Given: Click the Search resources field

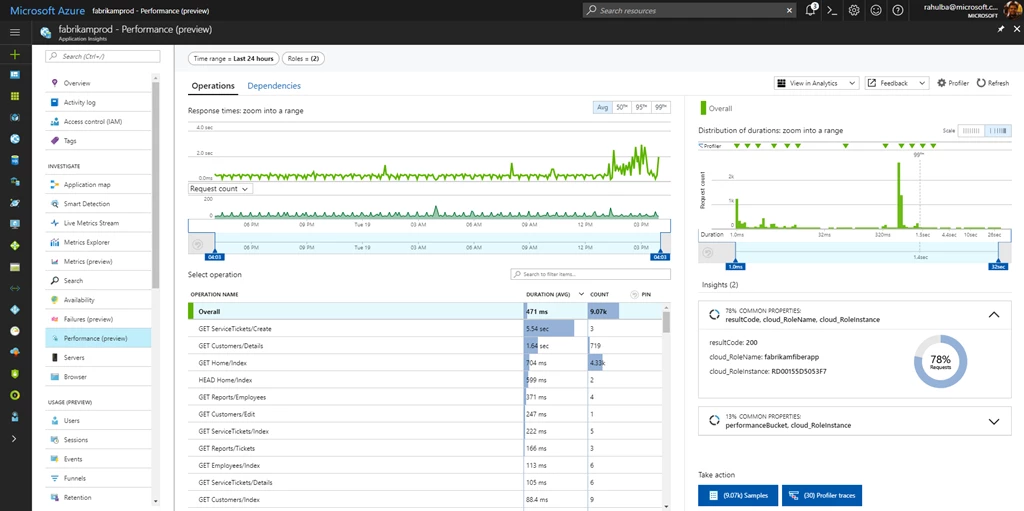Looking at the screenshot, I should click(689, 10).
